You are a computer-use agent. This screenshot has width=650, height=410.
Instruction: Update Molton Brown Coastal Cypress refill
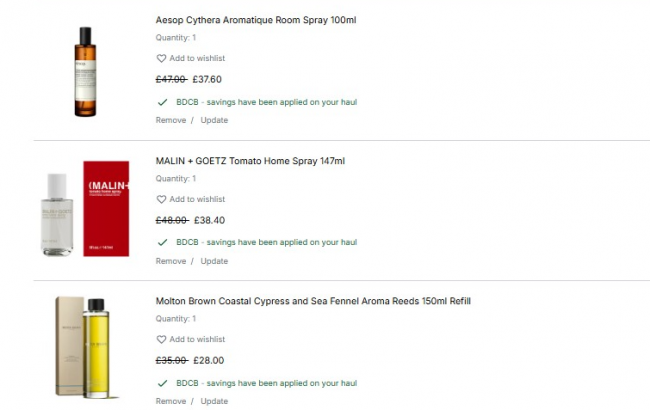[x=214, y=401]
